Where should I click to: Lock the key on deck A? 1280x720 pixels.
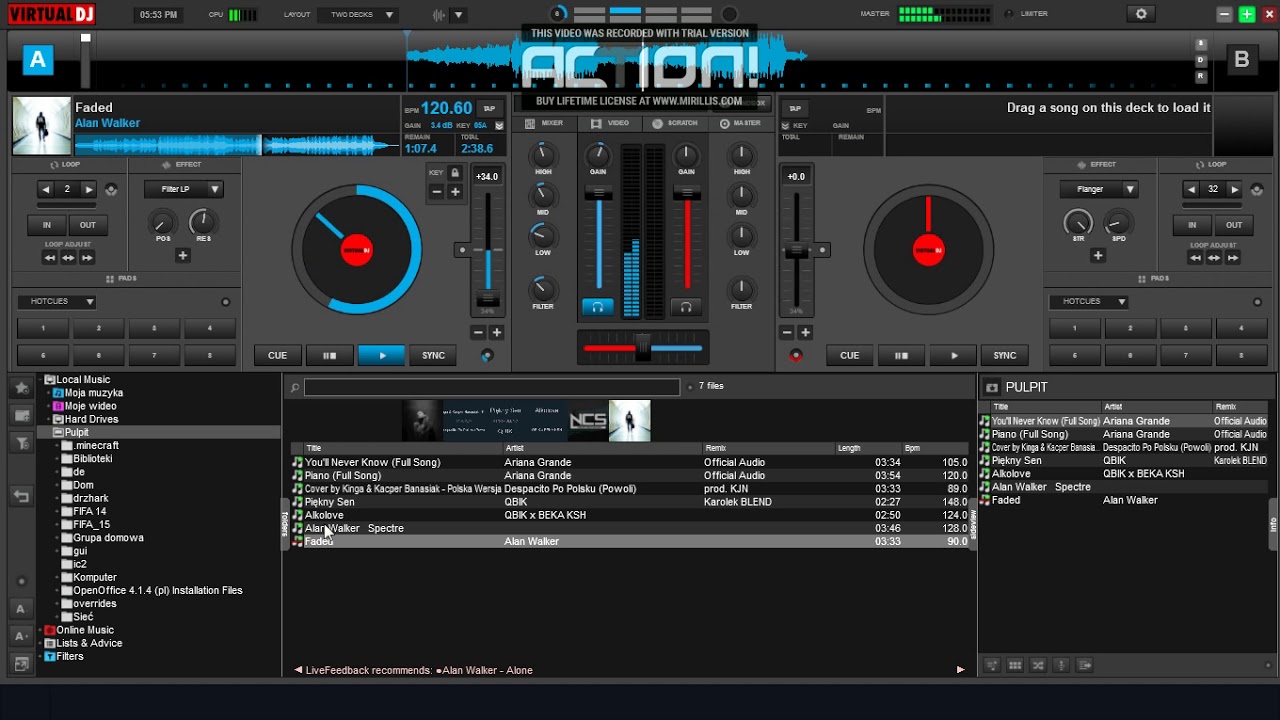[455, 173]
